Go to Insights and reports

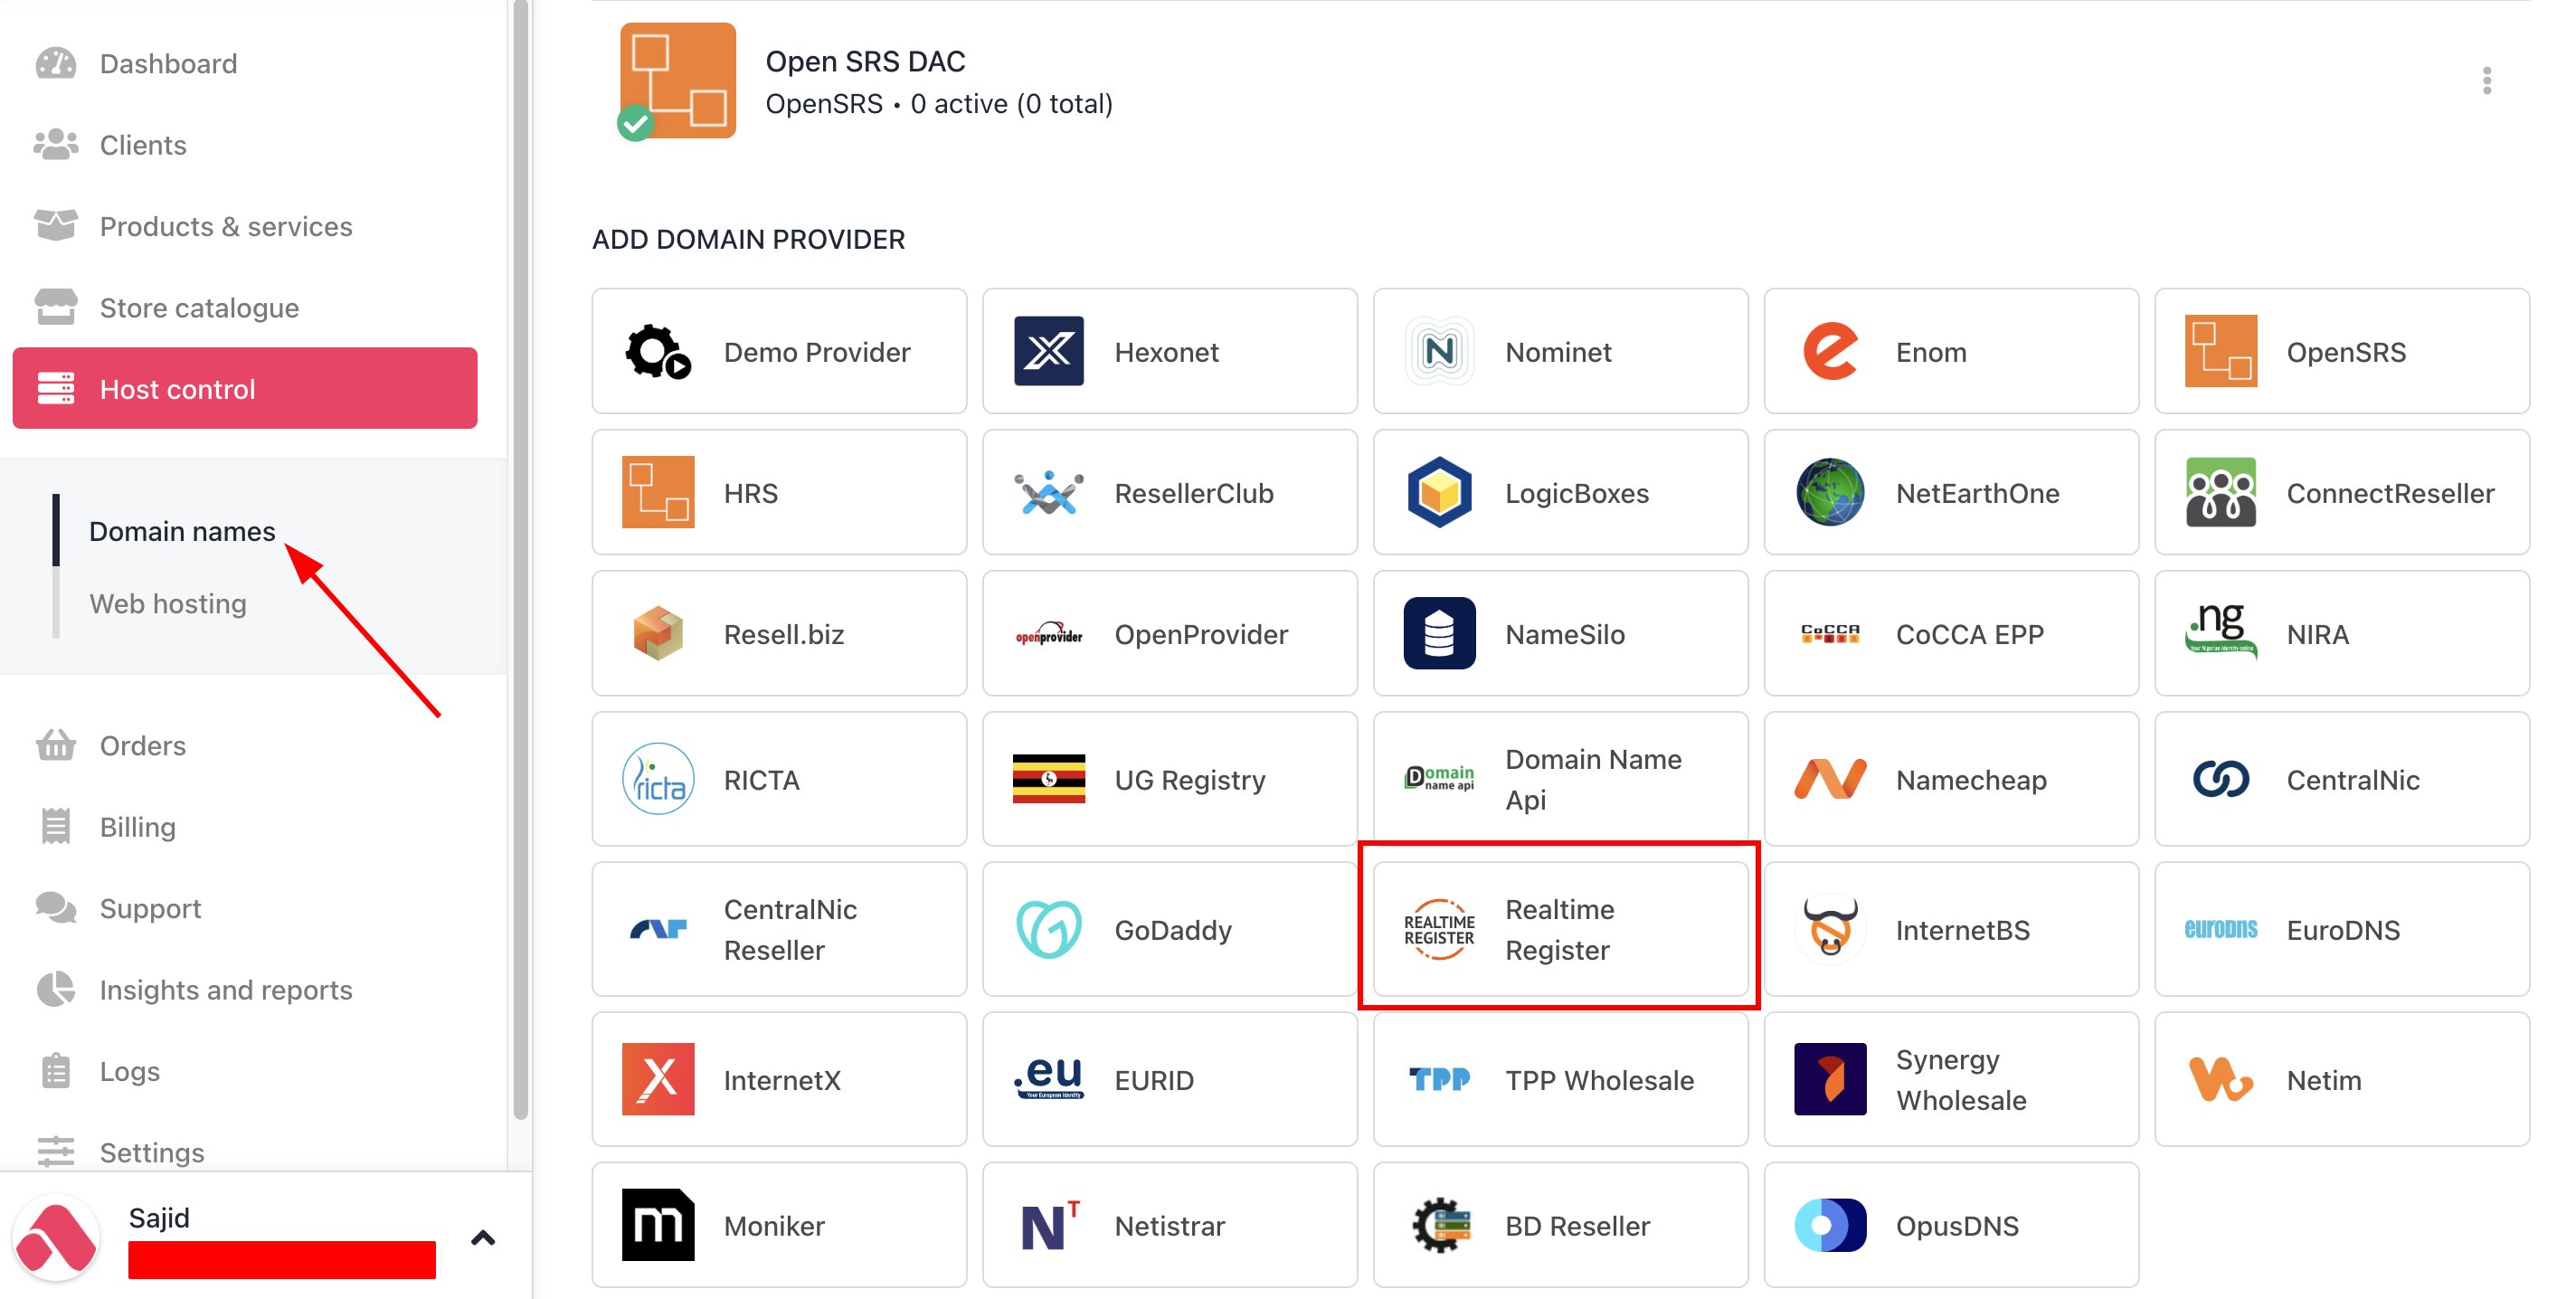click(225, 989)
